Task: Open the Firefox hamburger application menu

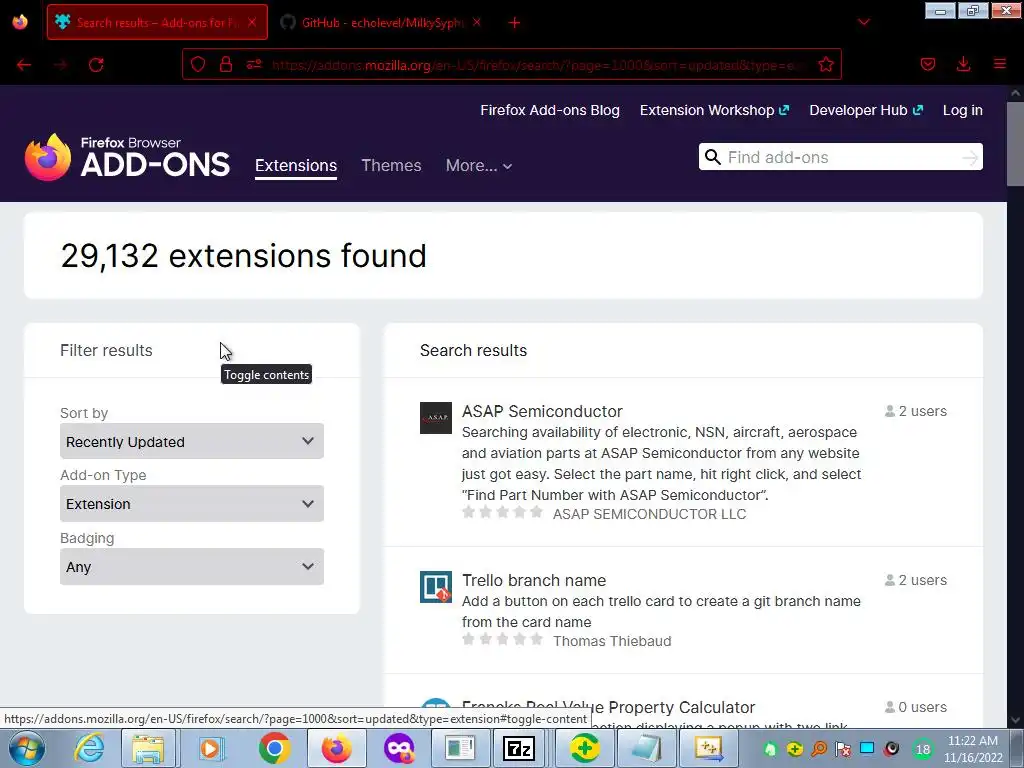Action: coord(999,64)
